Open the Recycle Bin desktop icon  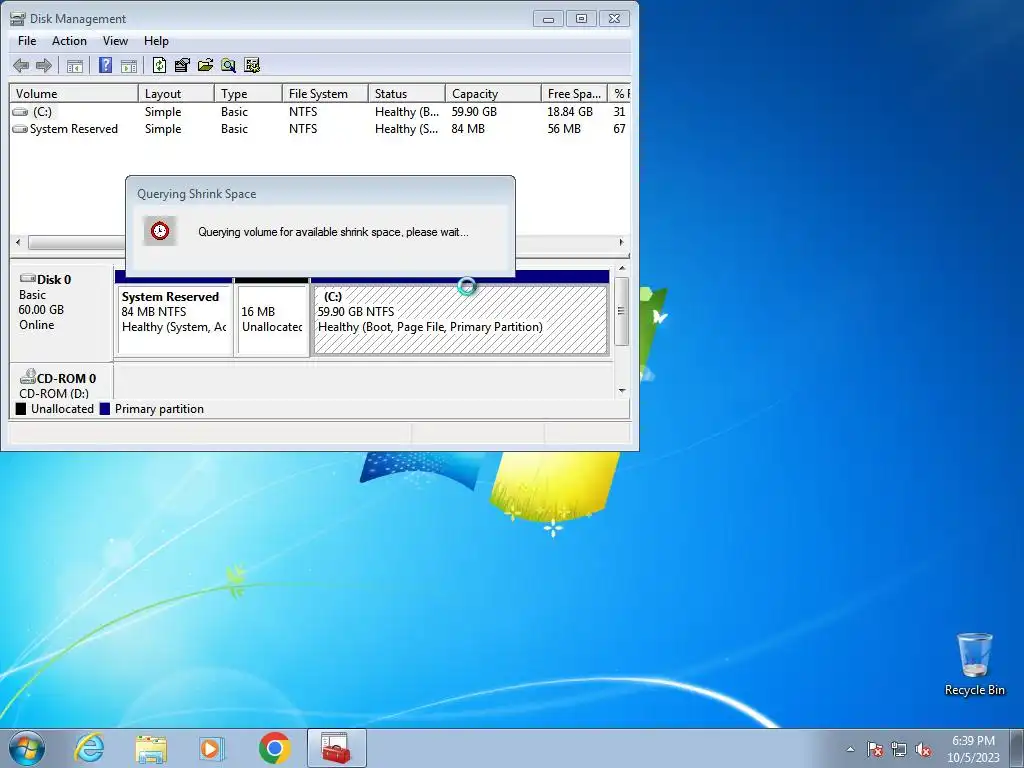(974, 664)
